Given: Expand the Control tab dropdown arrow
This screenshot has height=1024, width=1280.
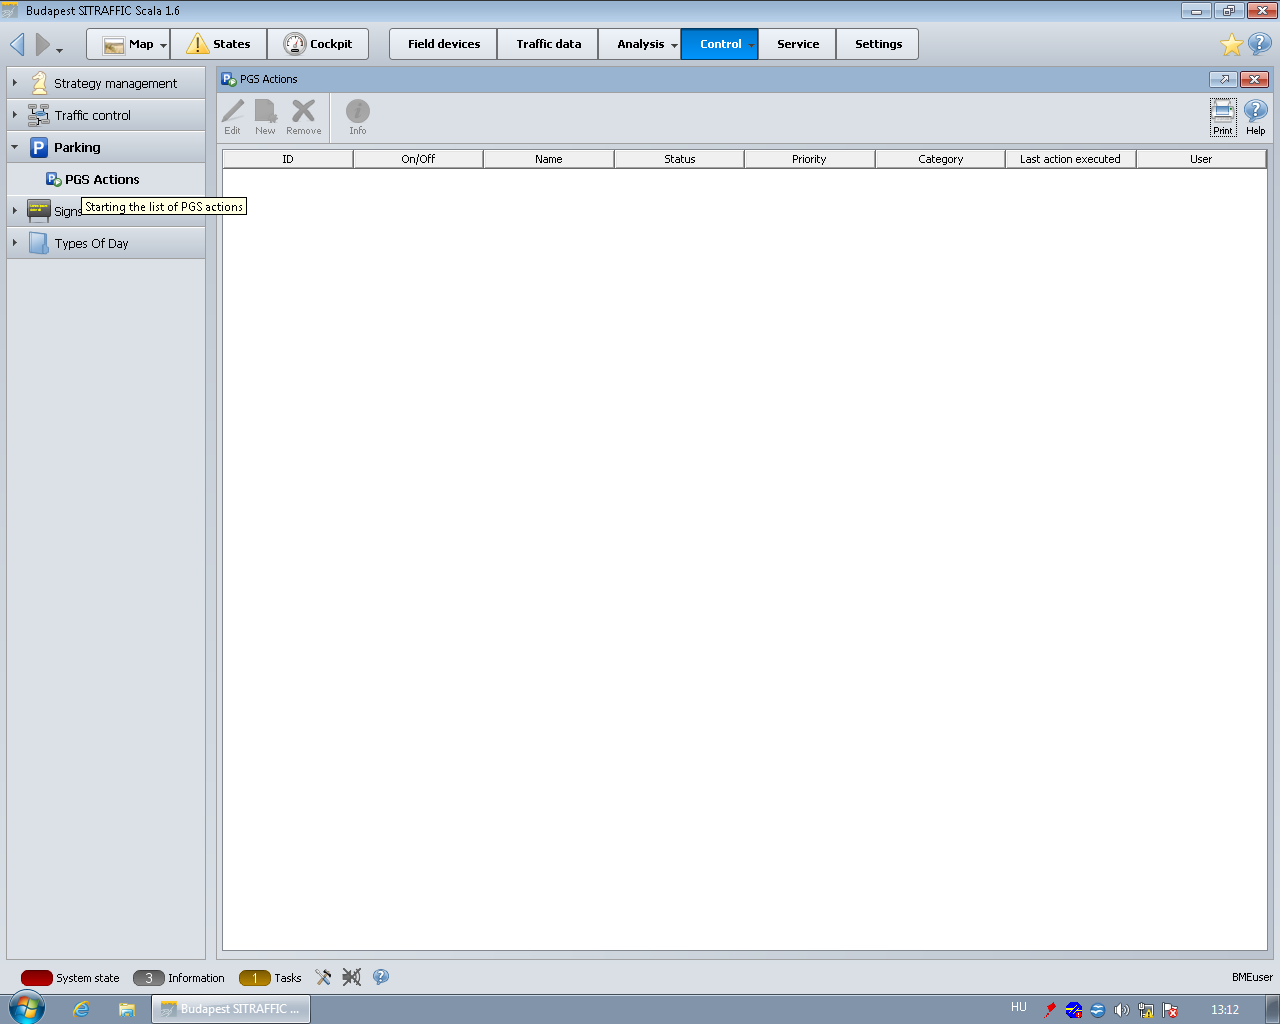Looking at the screenshot, I should click(751, 46).
